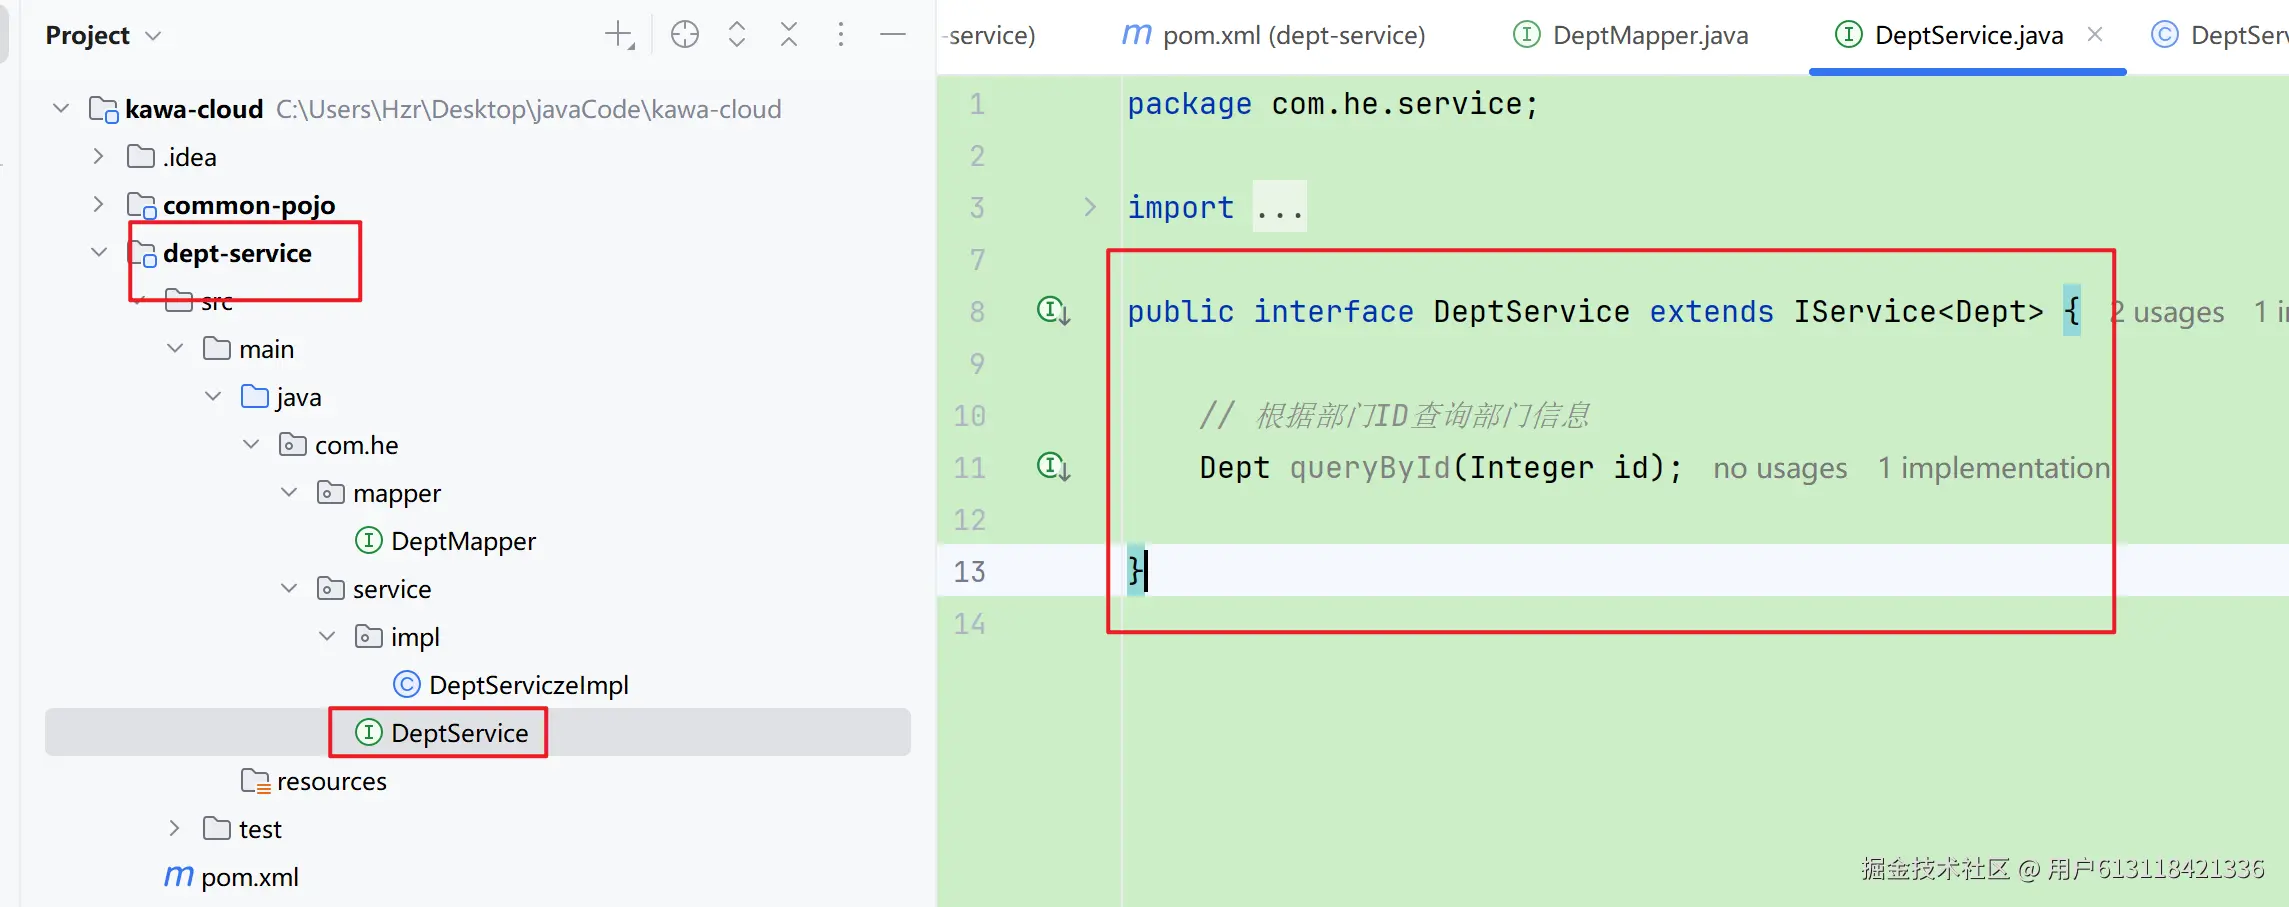Screen dimensions: 2289x907
Task: Collapse the main folder
Action: point(175,348)
